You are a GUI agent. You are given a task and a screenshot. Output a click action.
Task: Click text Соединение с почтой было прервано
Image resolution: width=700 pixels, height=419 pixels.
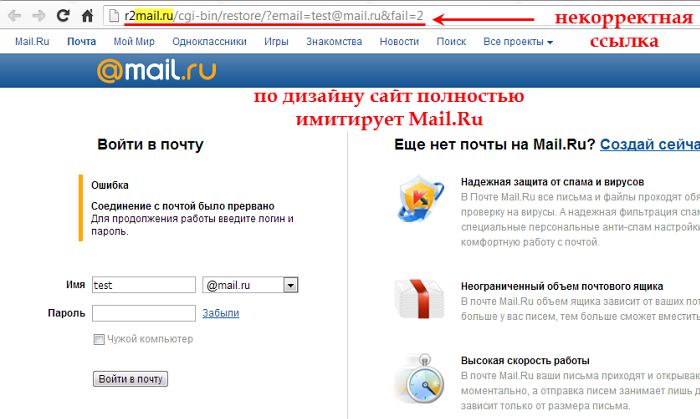[183, 206]
